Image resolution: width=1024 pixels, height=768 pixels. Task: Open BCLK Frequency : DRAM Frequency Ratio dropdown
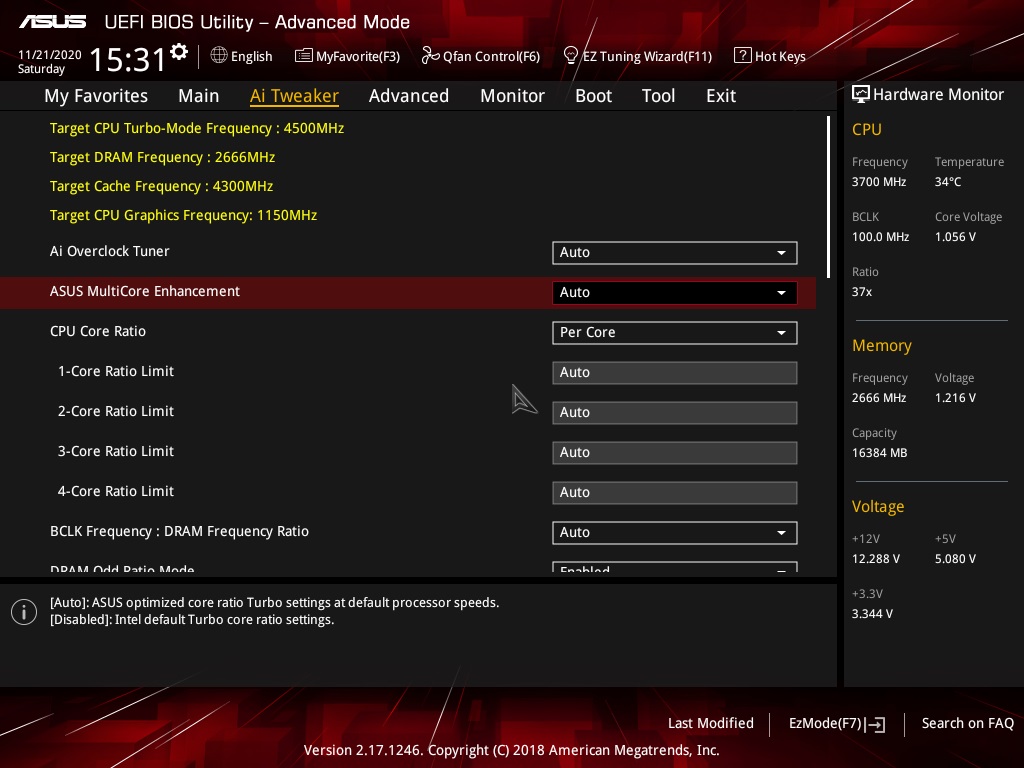point(675,532)
